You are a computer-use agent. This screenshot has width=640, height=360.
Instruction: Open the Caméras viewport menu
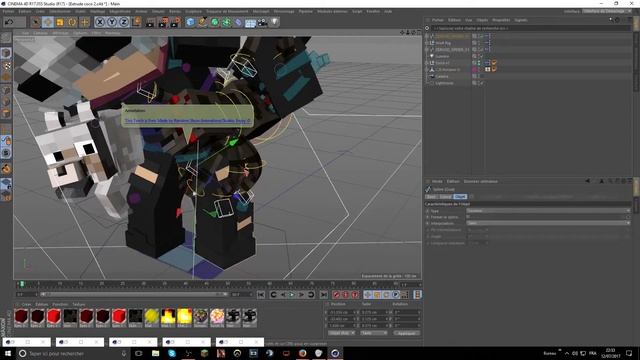pos(40,33)
